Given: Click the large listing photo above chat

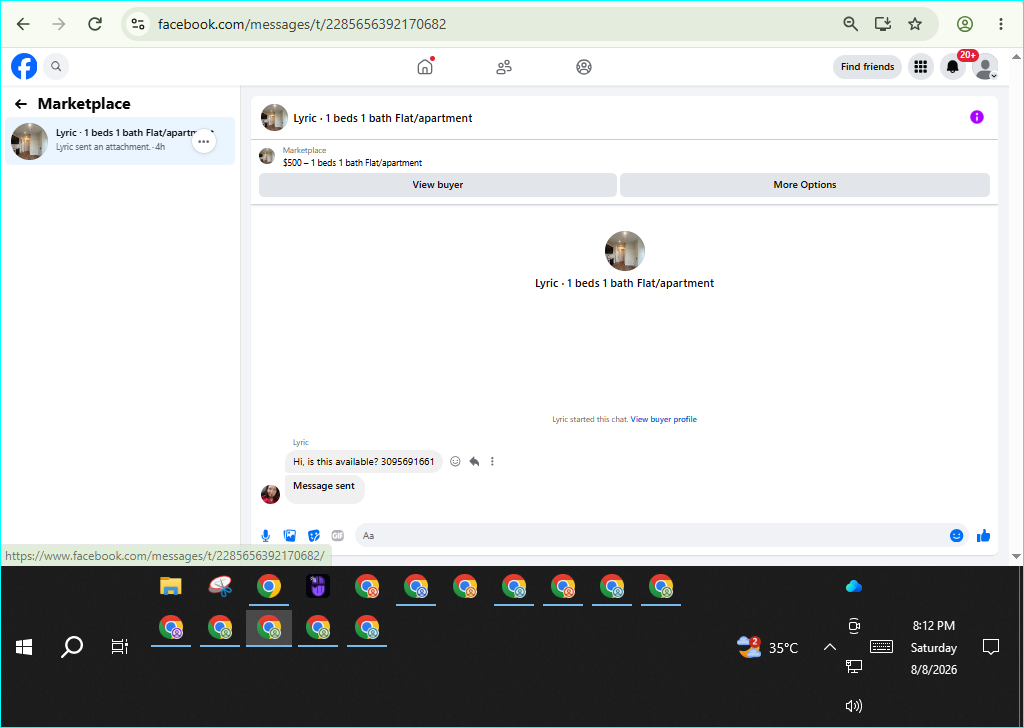Looking at the screenshot, I should tap(625, 251).
